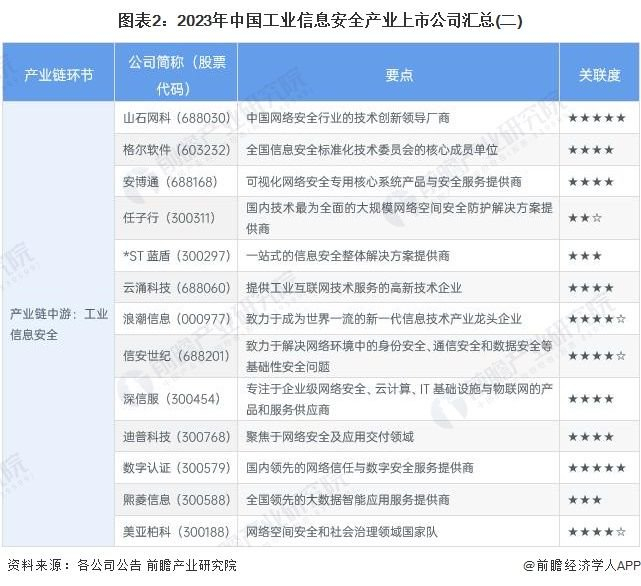
Task: Click text '网络空间安全和社会治理领域国家队'
Action: (x=341, y=532)
